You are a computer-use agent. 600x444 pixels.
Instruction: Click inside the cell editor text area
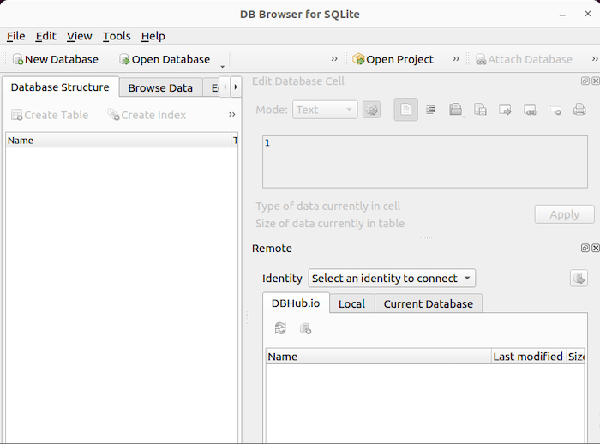[x=425, y=162]
